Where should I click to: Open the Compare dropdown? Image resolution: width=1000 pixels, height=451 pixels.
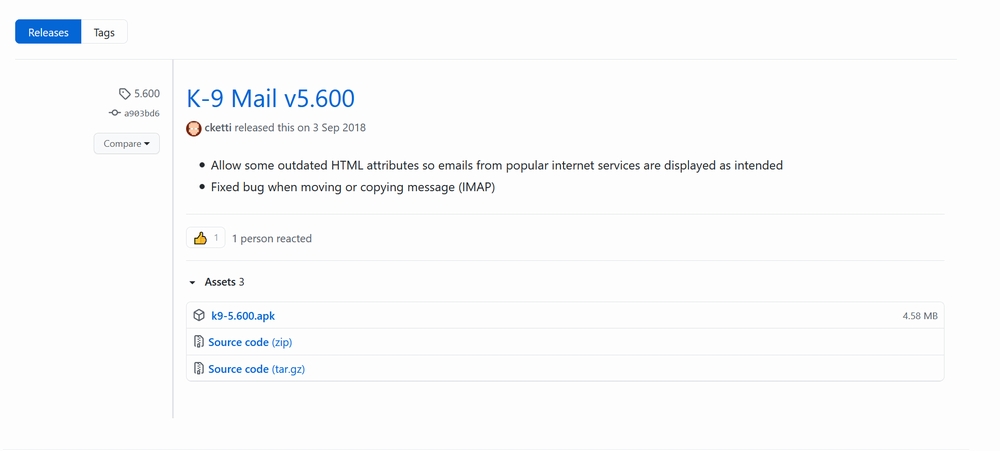pyautogui.click(x=126, y=144)
